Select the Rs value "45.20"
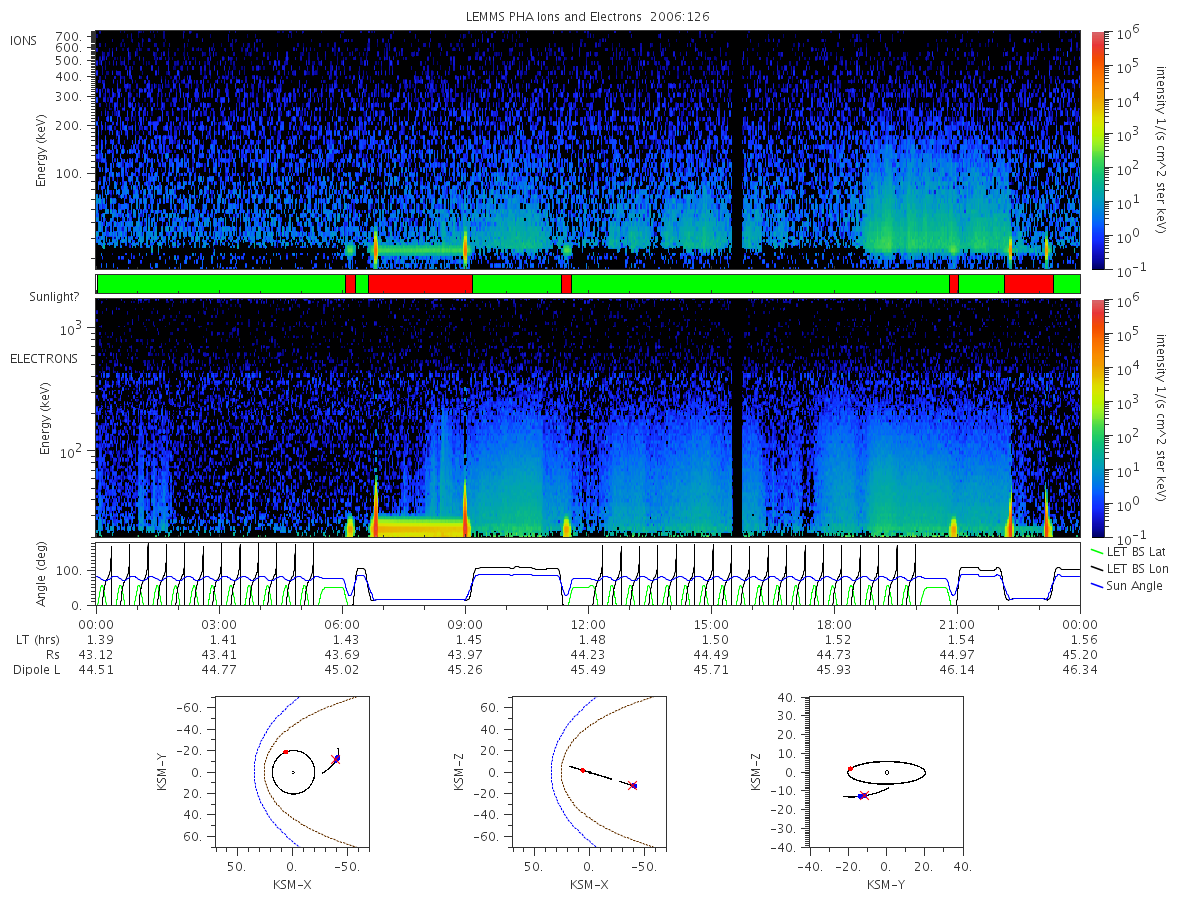The height and width of the screenshot is (900, 1200). pos(1080,654)
